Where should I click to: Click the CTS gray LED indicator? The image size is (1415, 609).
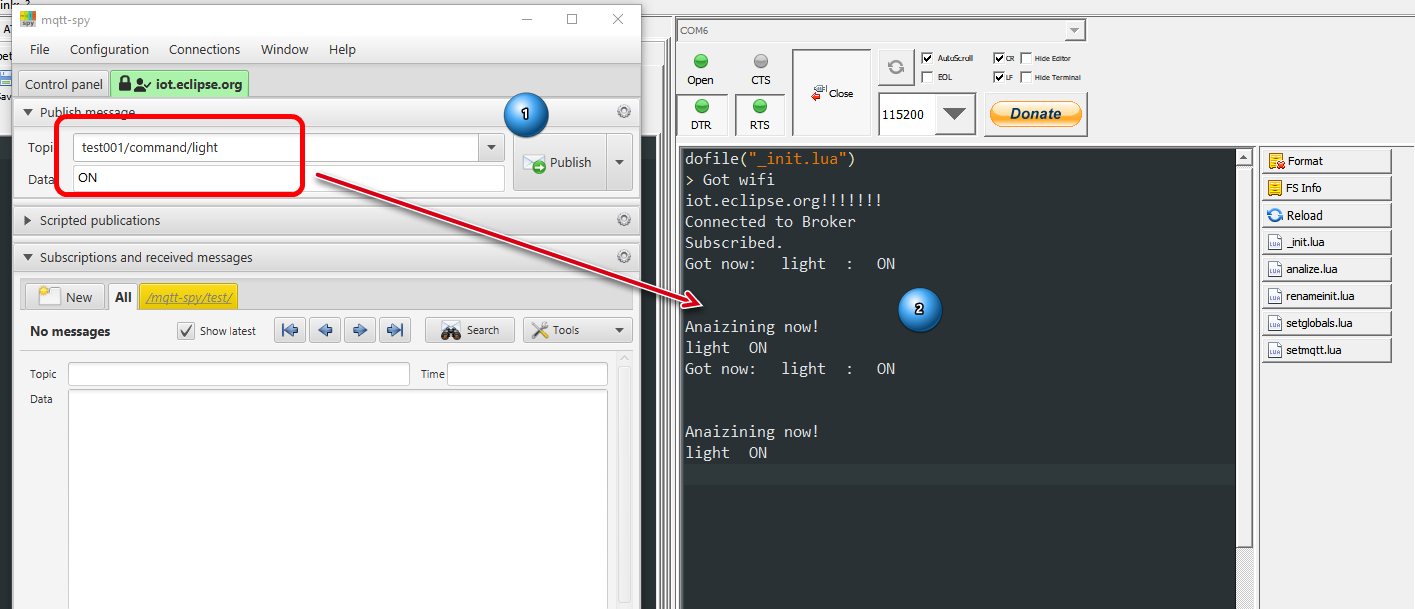click(x=761, y=61)
